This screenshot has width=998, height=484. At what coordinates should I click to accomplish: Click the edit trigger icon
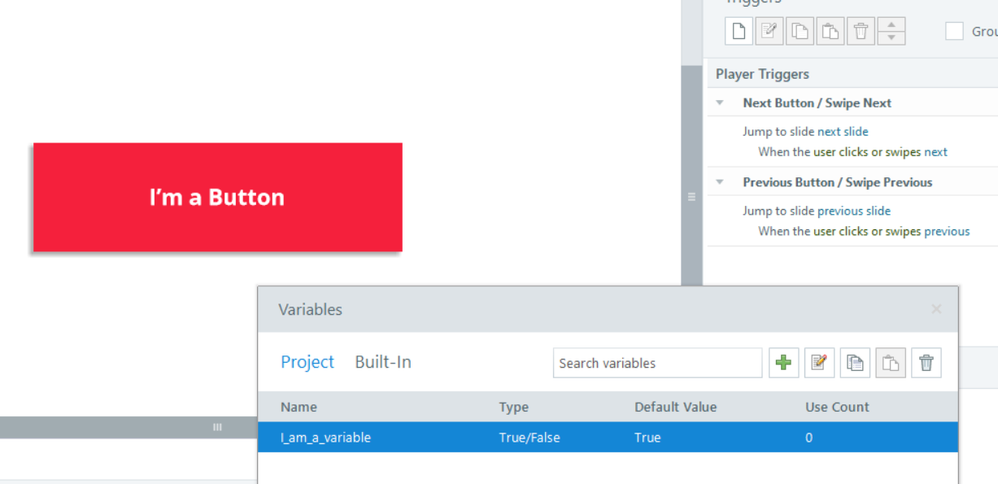tap(769, 31)
